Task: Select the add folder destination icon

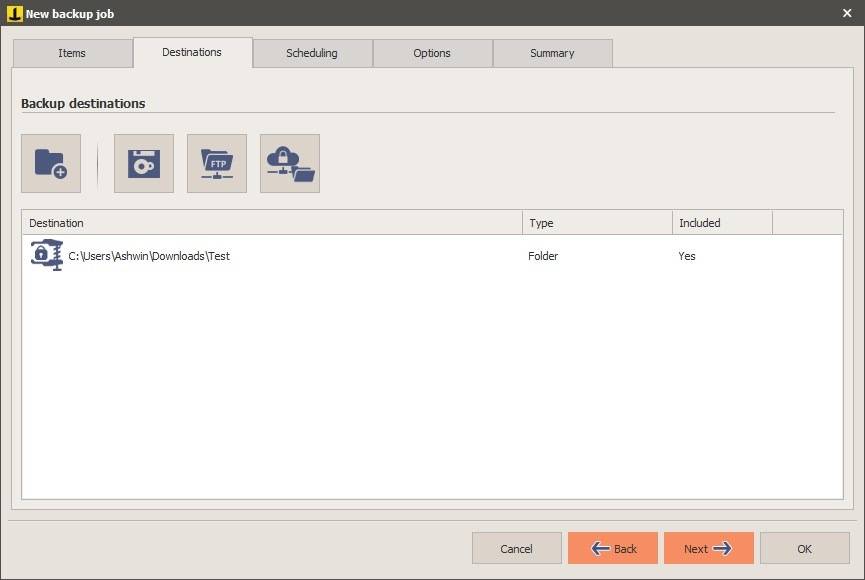Action: coord(50,163)
